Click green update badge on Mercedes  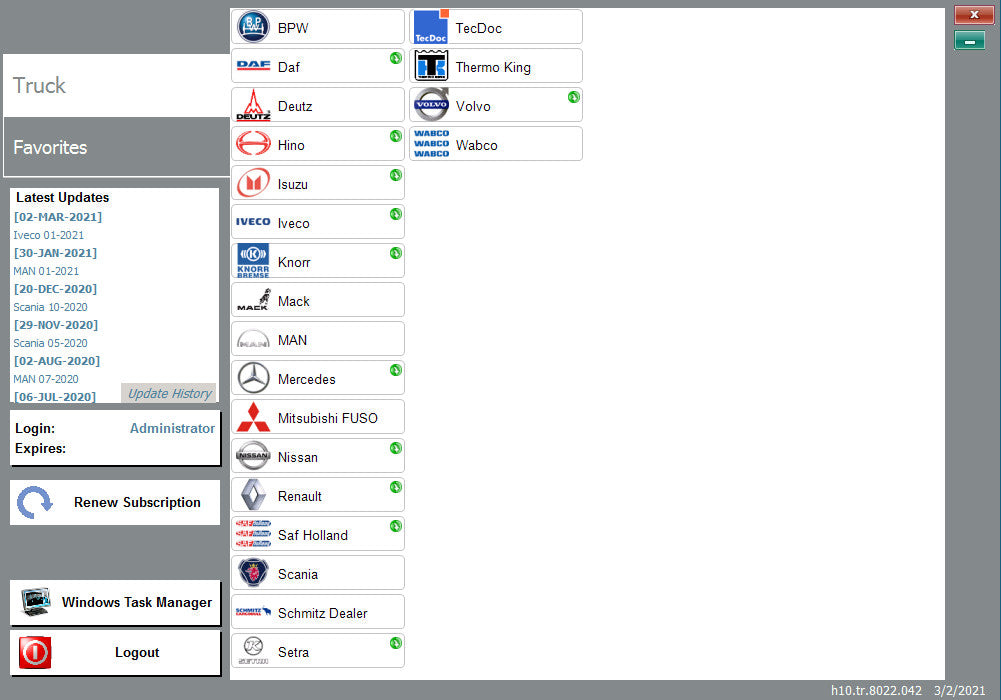pos(396,370)
